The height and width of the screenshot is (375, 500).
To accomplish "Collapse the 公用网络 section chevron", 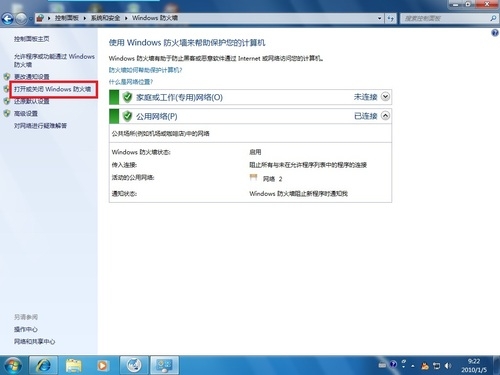I will pyautogui.click(x=385, y=116).
